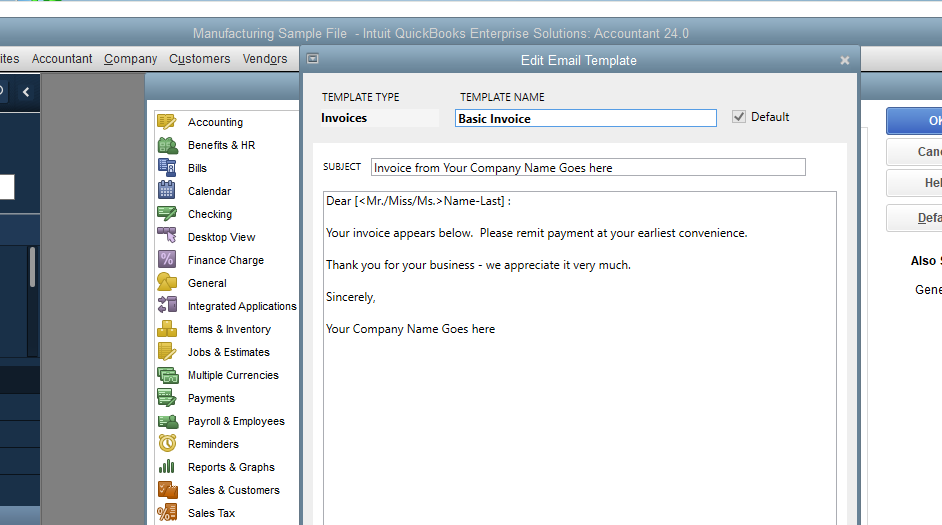This screenshot has width=942, height=525.
Task: Open the Edit Email Template window menu icon
Action: coord(312,59)
